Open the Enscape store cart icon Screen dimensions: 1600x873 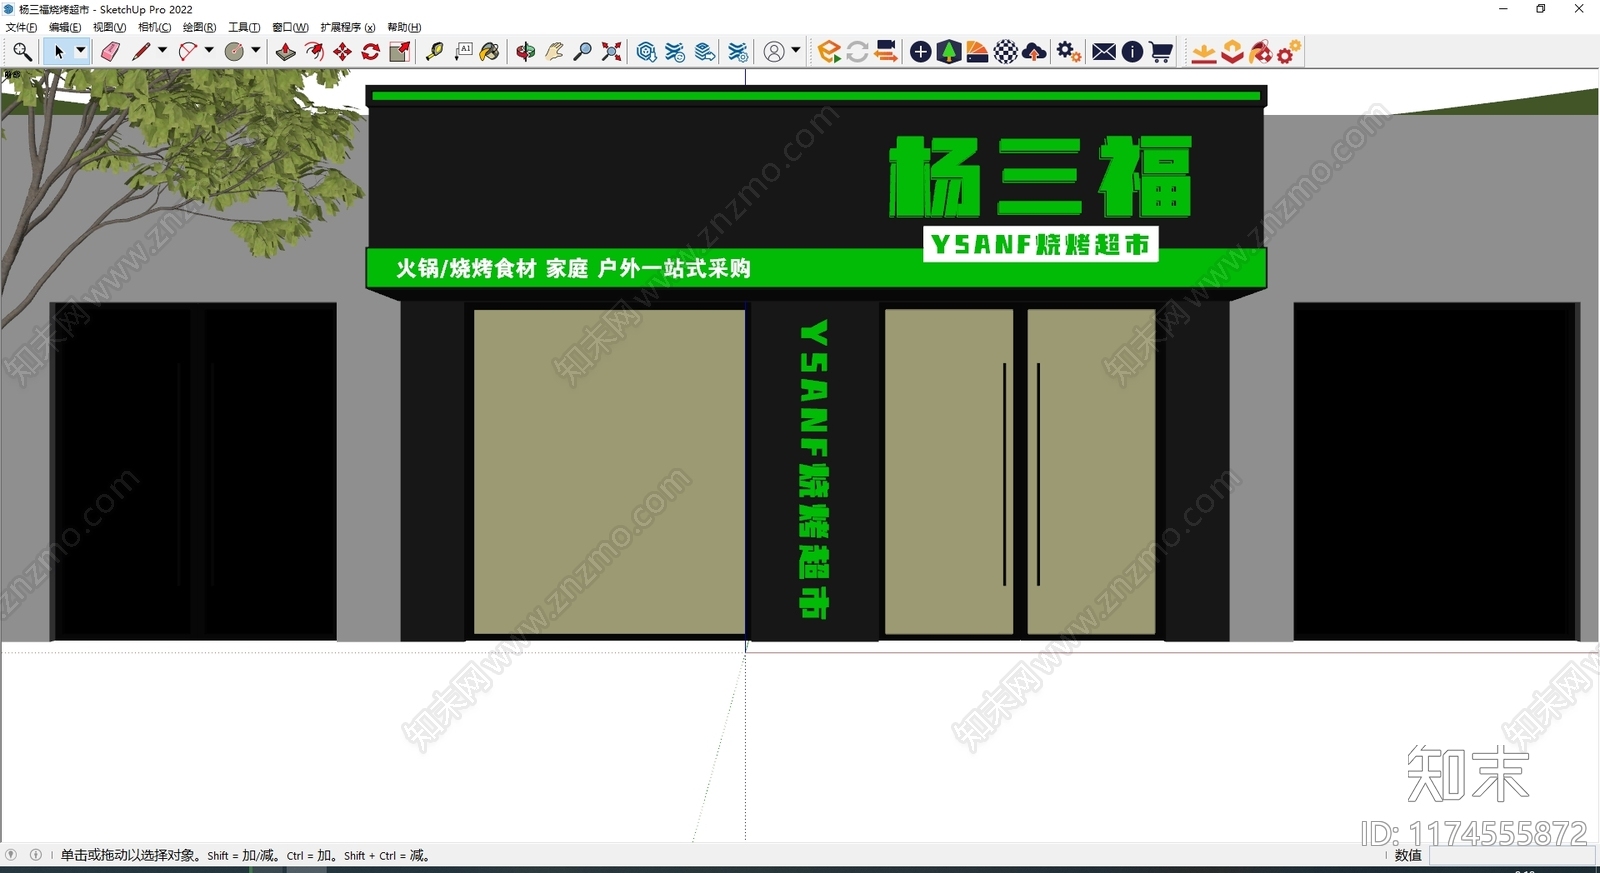1161,52
